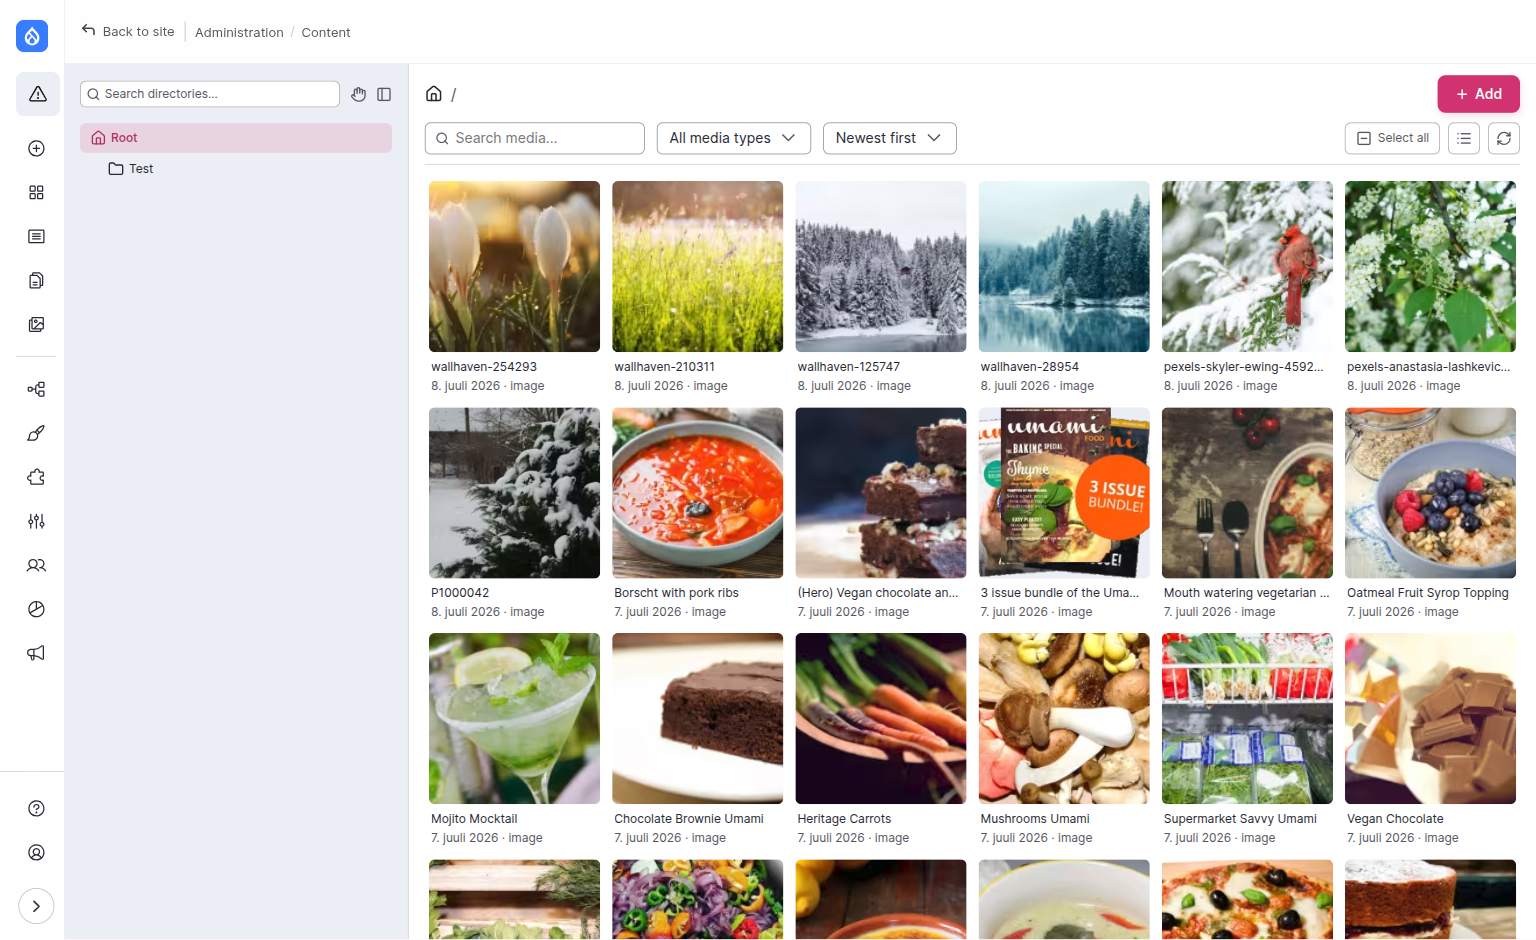Click the 'P1000042' file name text

point(460,593)
